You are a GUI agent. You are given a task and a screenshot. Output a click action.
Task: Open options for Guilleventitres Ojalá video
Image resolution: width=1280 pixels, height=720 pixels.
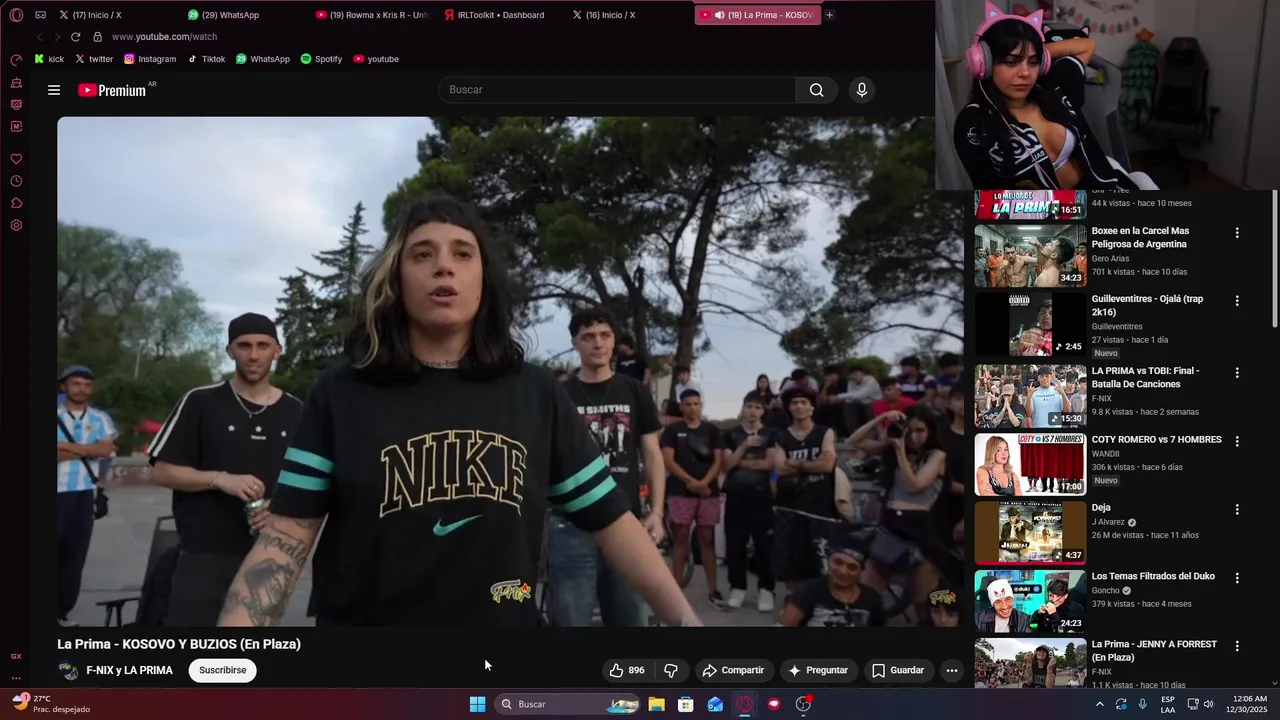tap(1237, 301)
